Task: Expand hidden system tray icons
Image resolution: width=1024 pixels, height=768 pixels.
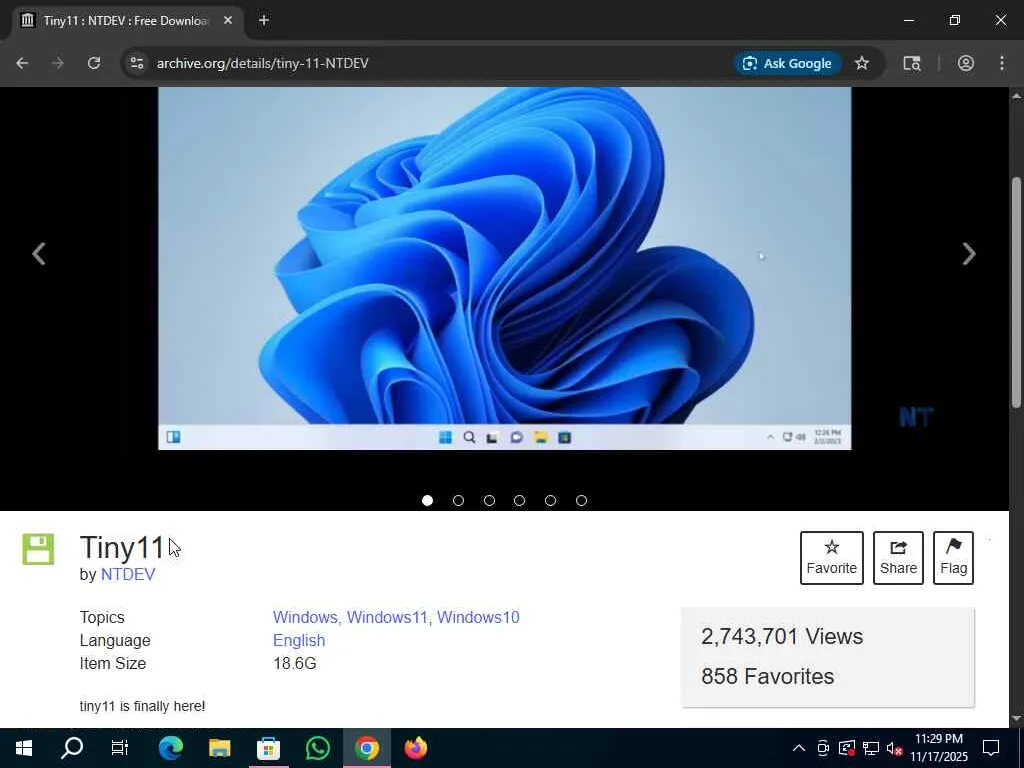Action: (x=799, y=748)
